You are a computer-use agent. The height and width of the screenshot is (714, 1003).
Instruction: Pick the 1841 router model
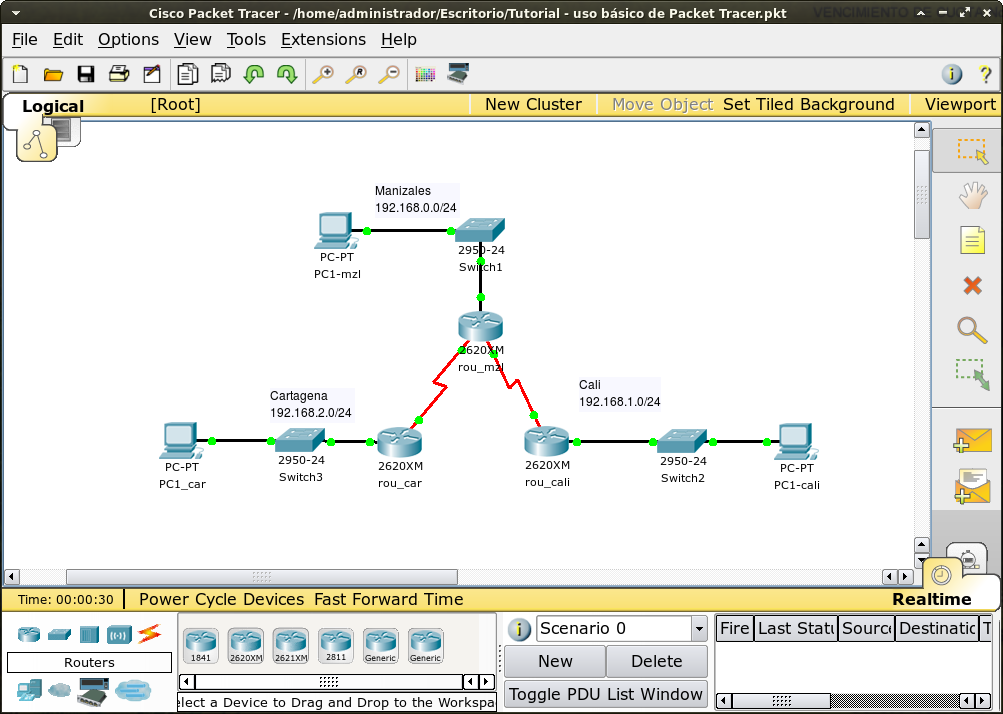pyautogui.click(x=201, y=645)
